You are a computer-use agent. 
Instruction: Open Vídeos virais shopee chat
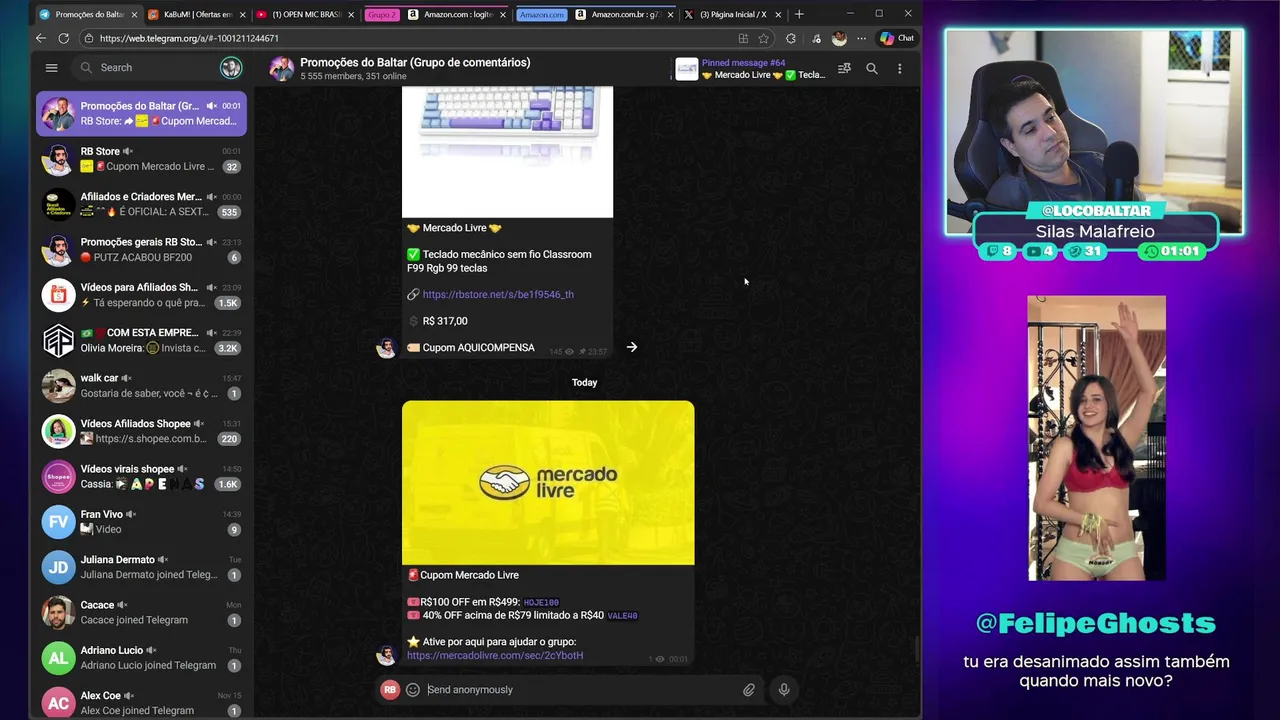pos(141,476)
